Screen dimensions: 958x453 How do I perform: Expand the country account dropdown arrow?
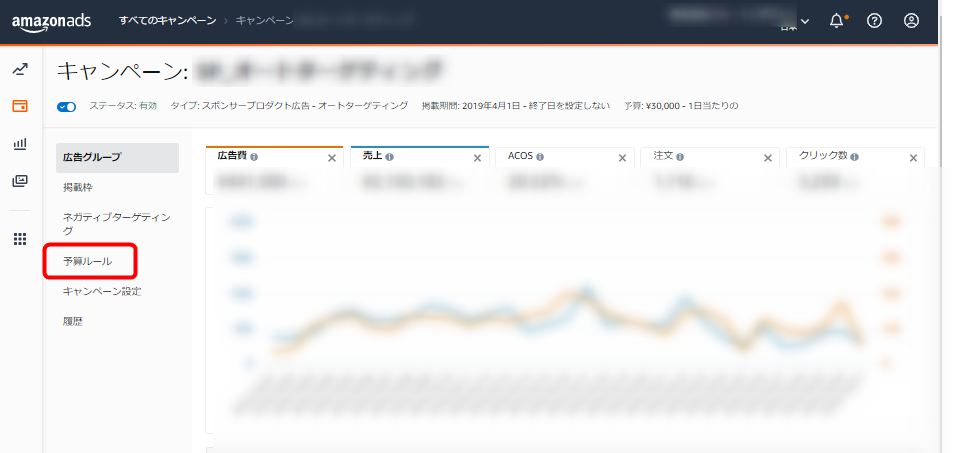point(805,23)
